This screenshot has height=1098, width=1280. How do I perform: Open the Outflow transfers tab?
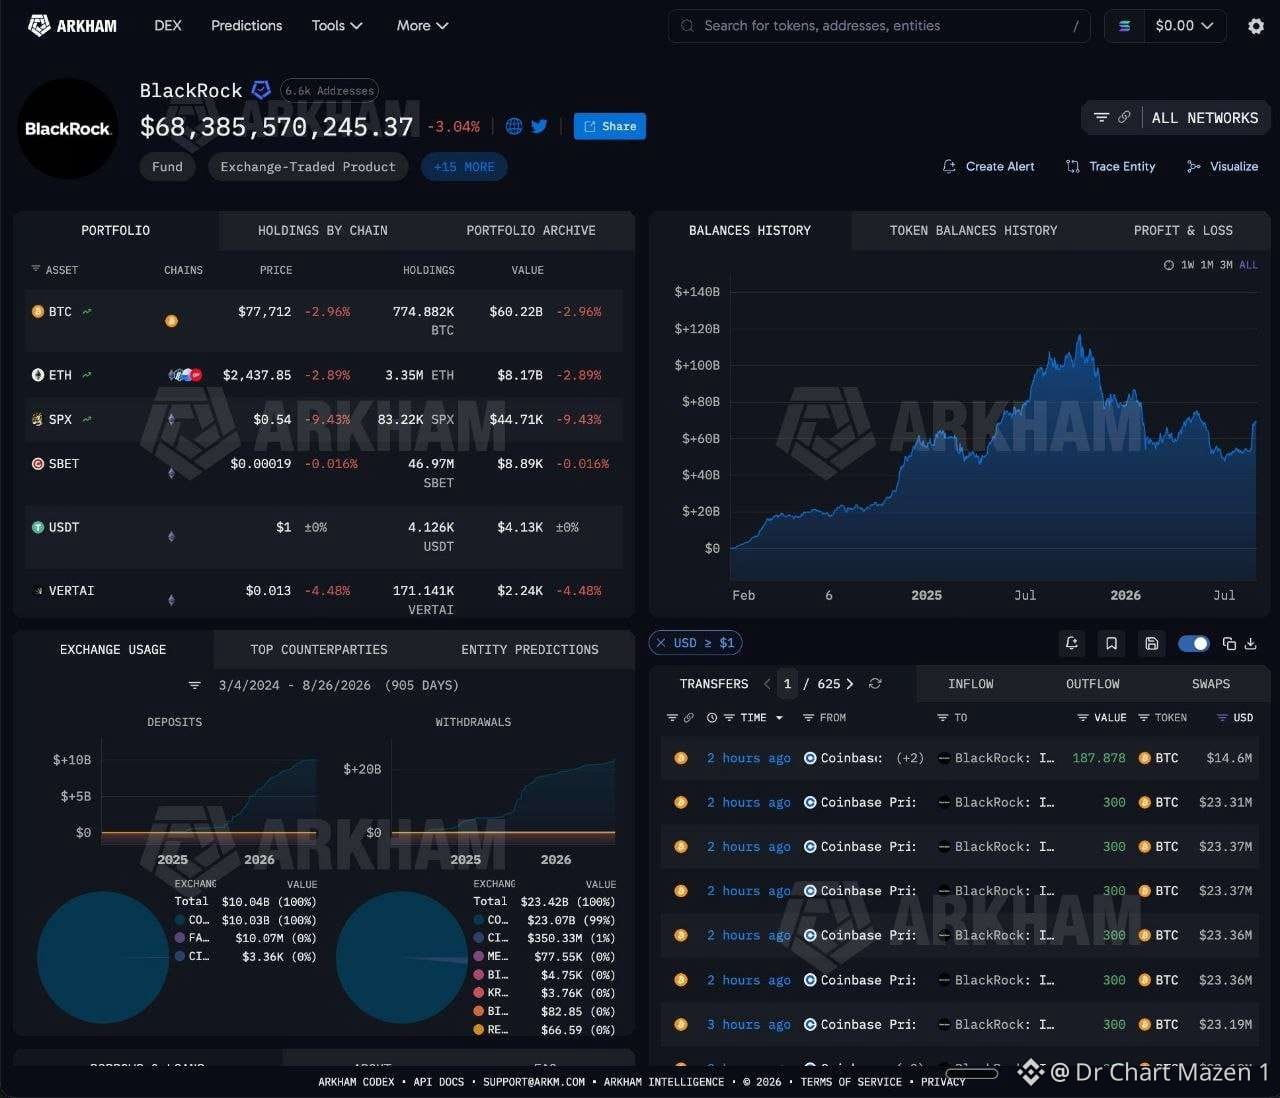pos(1093,684)
